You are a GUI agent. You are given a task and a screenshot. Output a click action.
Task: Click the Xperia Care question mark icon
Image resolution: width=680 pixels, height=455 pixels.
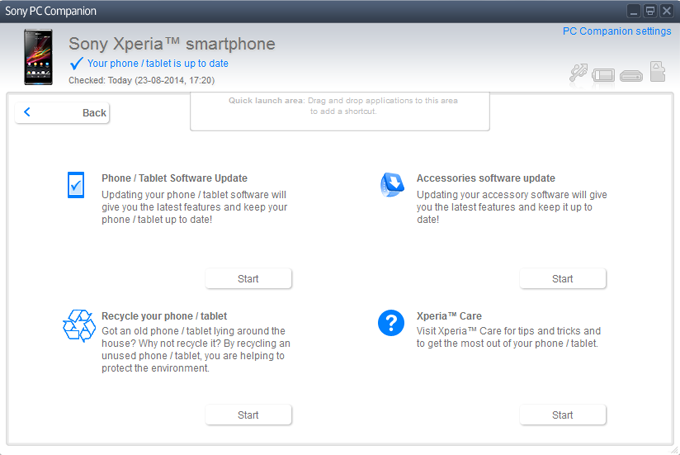click(x=391, y=323)
